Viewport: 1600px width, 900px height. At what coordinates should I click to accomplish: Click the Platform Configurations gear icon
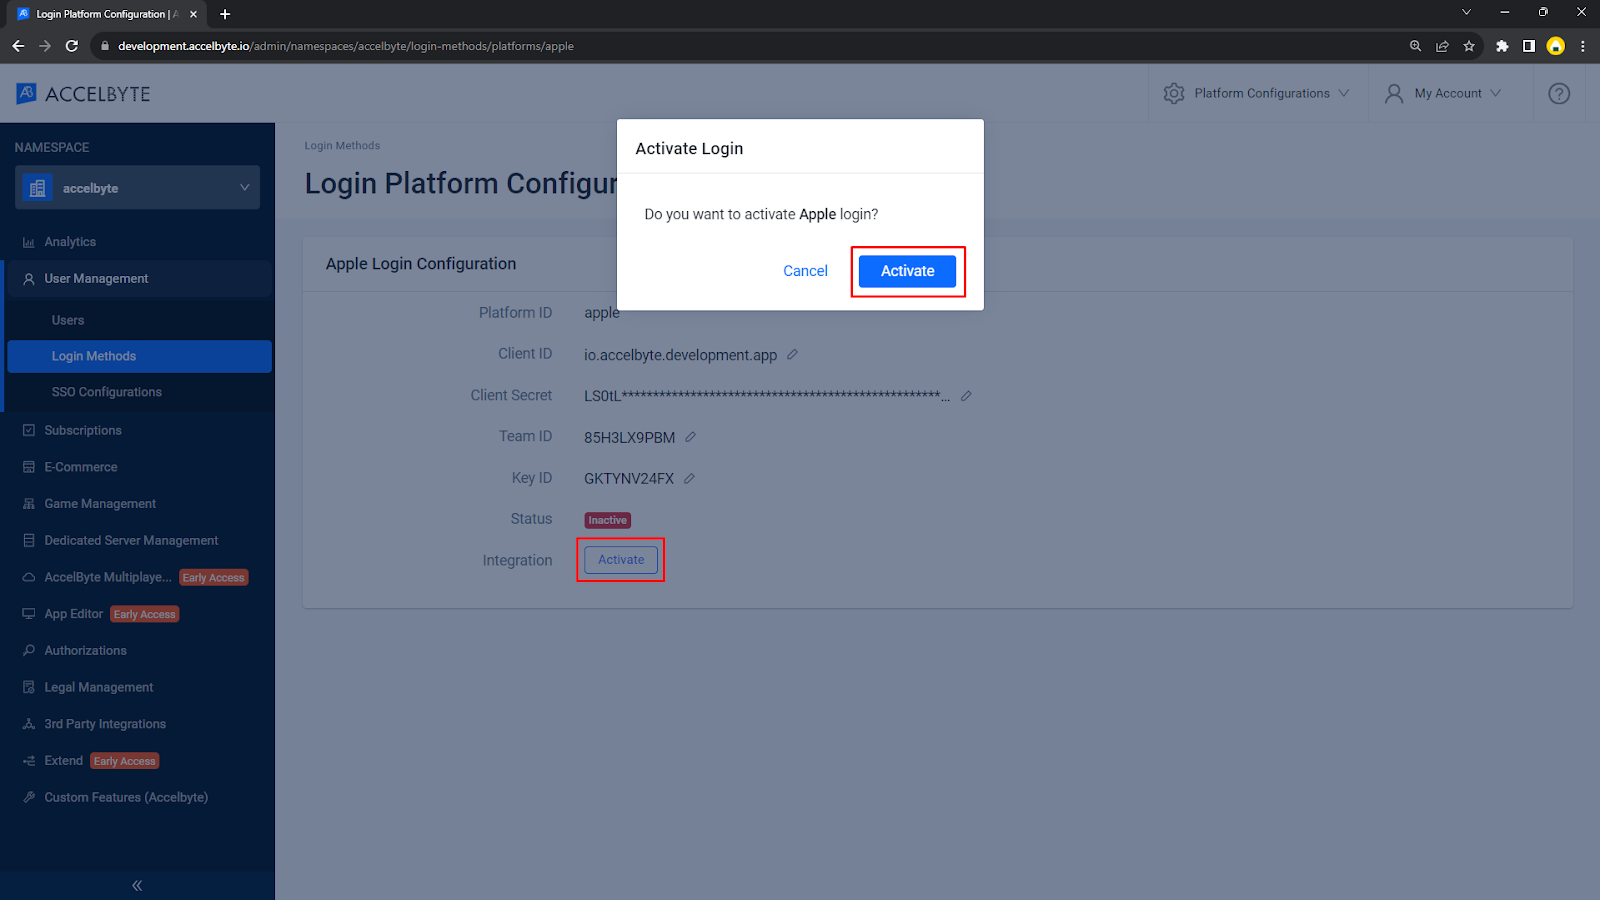tap(1174, 93)
